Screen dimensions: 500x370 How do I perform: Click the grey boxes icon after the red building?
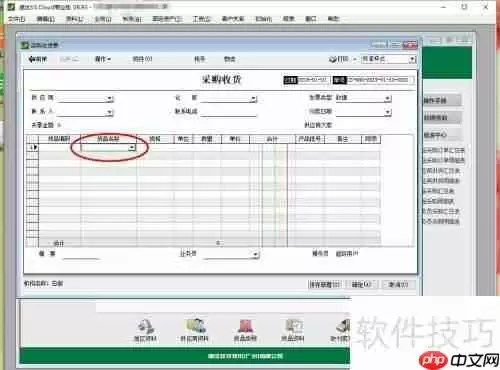click(293, 326)
